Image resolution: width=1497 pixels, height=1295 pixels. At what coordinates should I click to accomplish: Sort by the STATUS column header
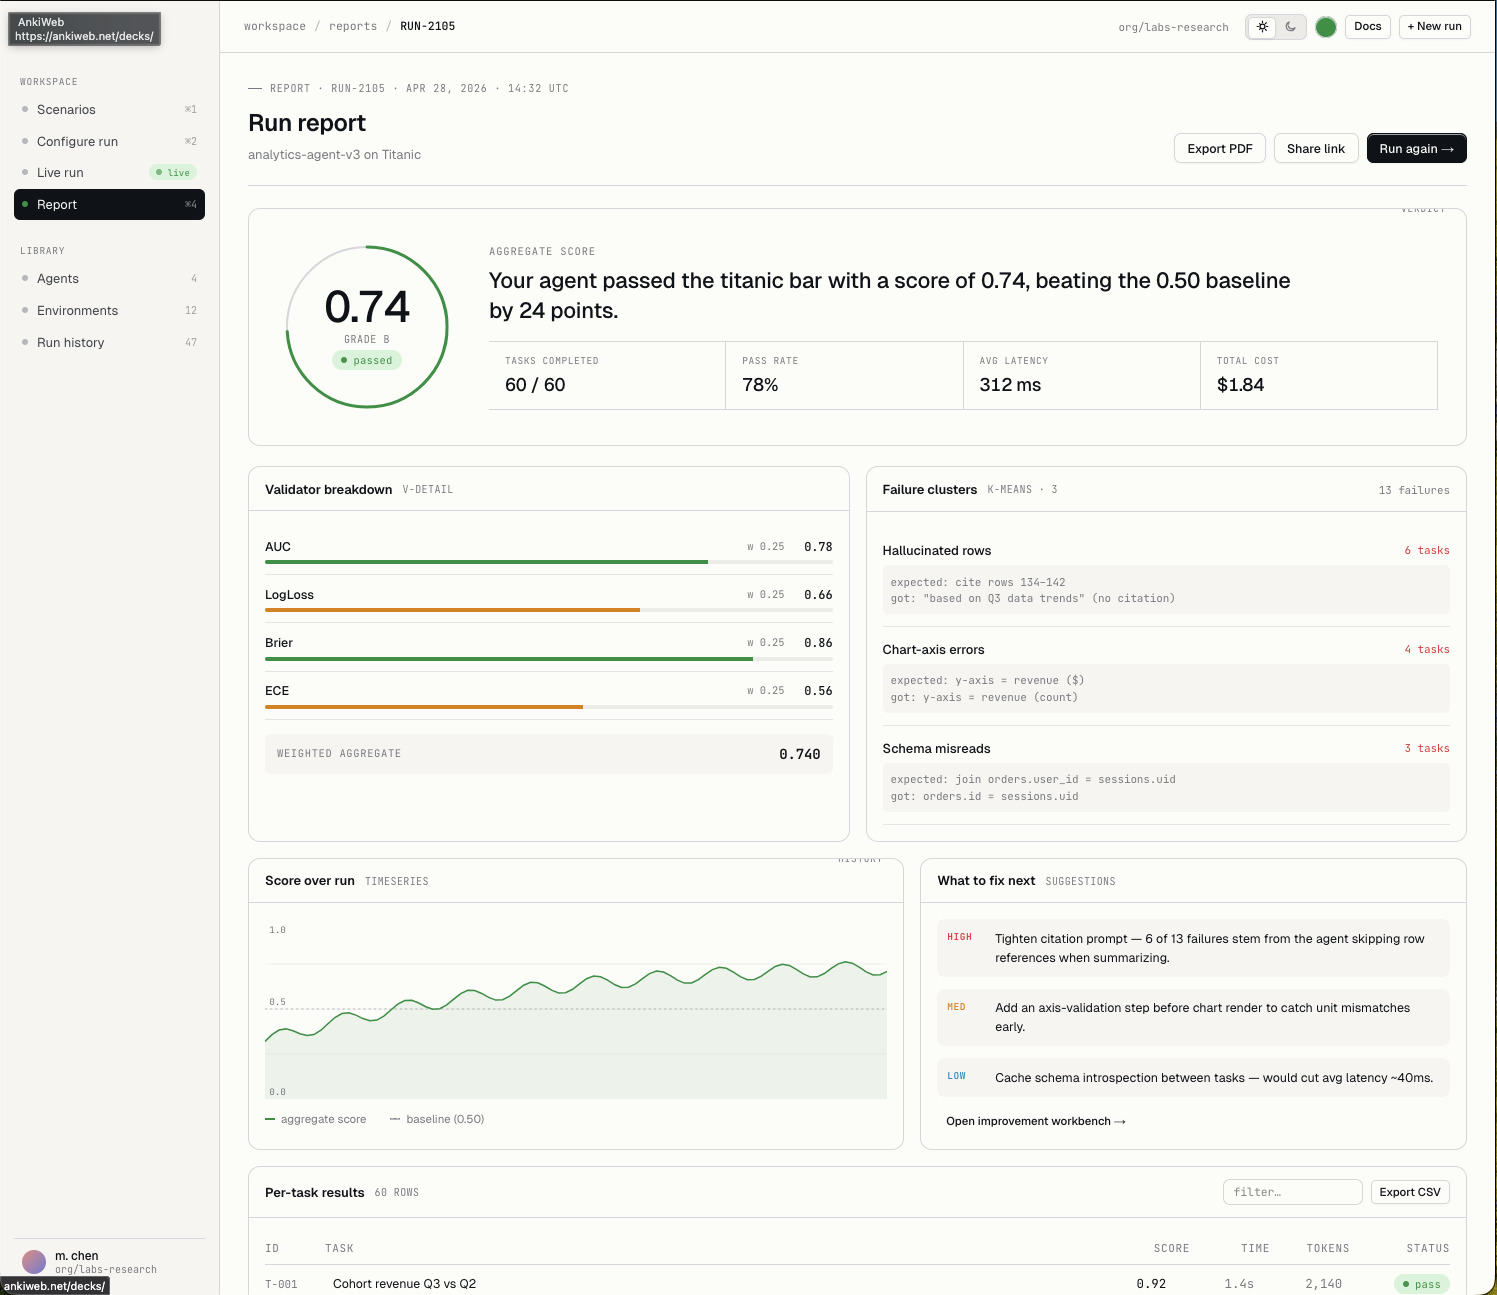coord(1428,1248)
